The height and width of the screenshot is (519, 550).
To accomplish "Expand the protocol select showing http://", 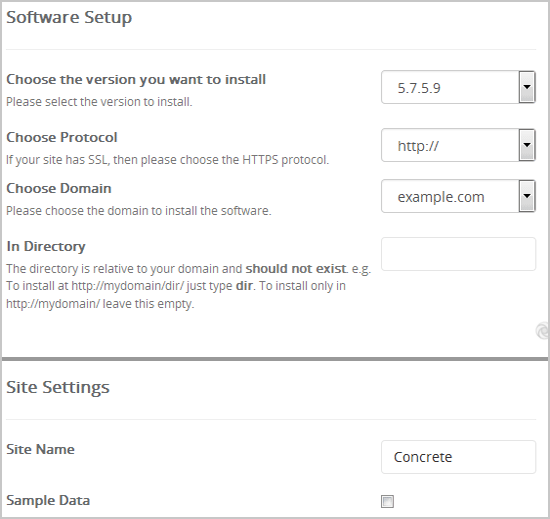I will tap(458, 145).
